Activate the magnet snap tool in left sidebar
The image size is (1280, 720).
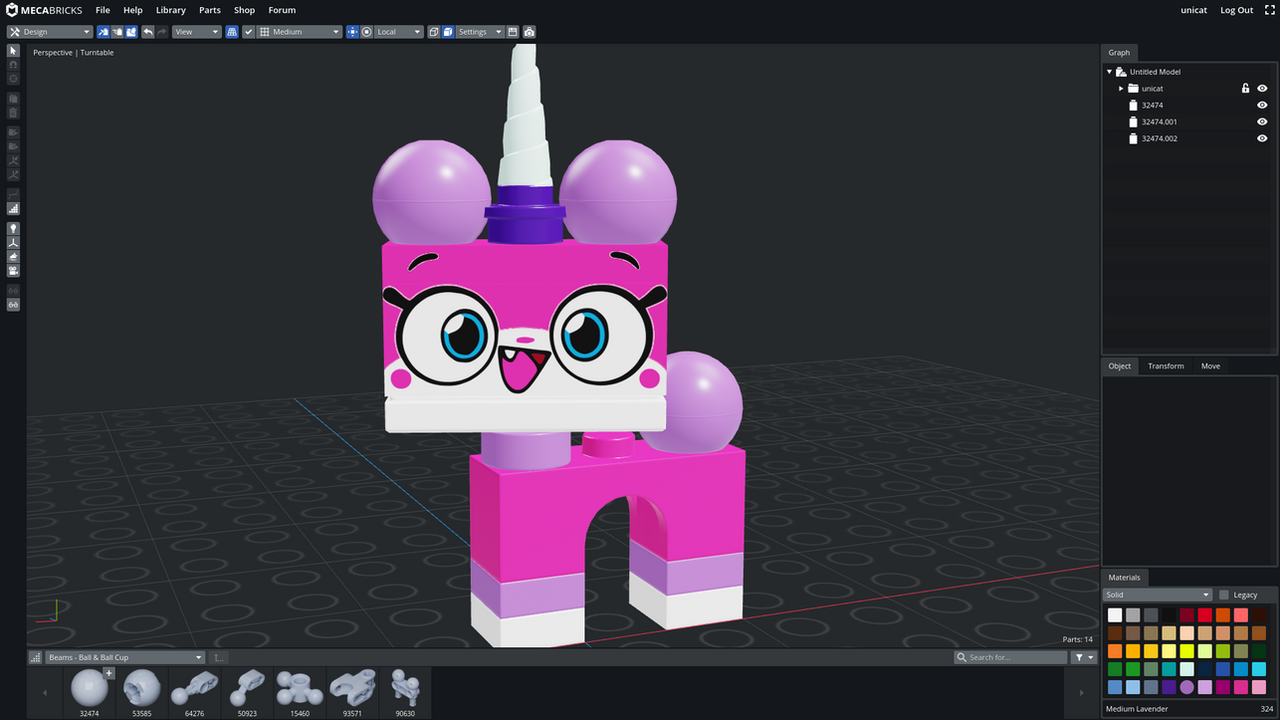(x=13, y=64)
